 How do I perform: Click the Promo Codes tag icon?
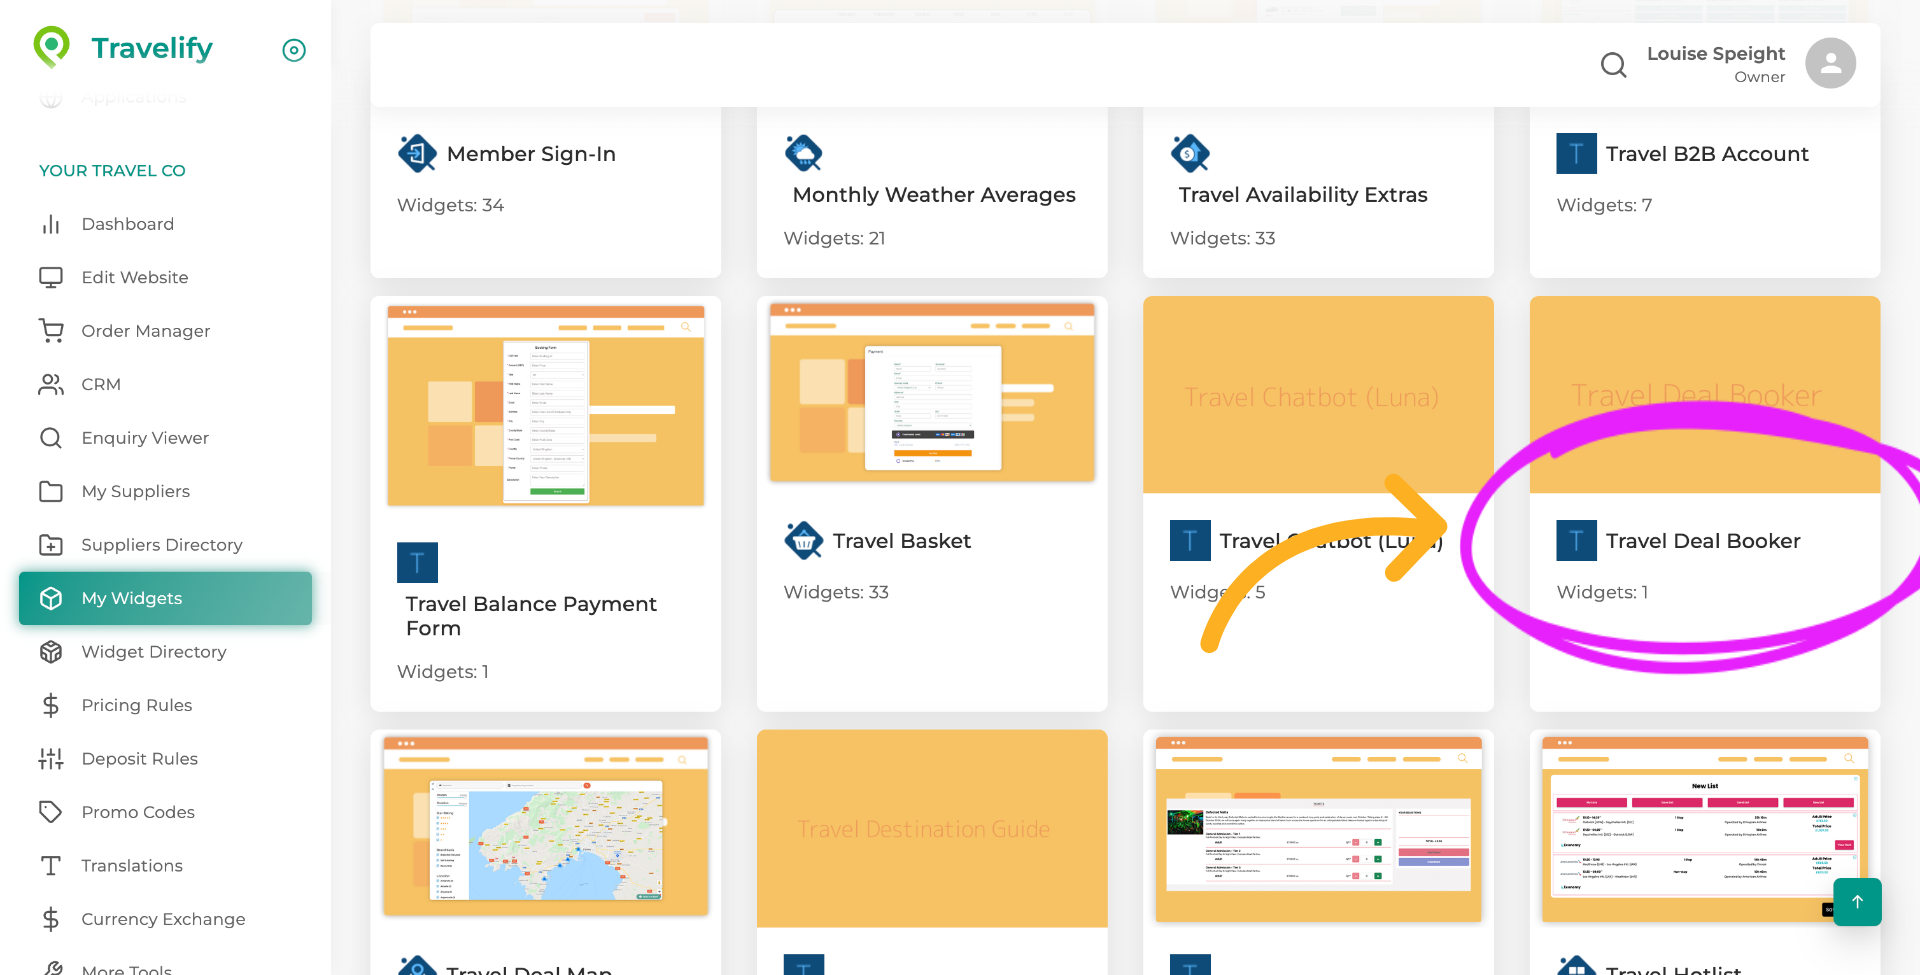51,812
